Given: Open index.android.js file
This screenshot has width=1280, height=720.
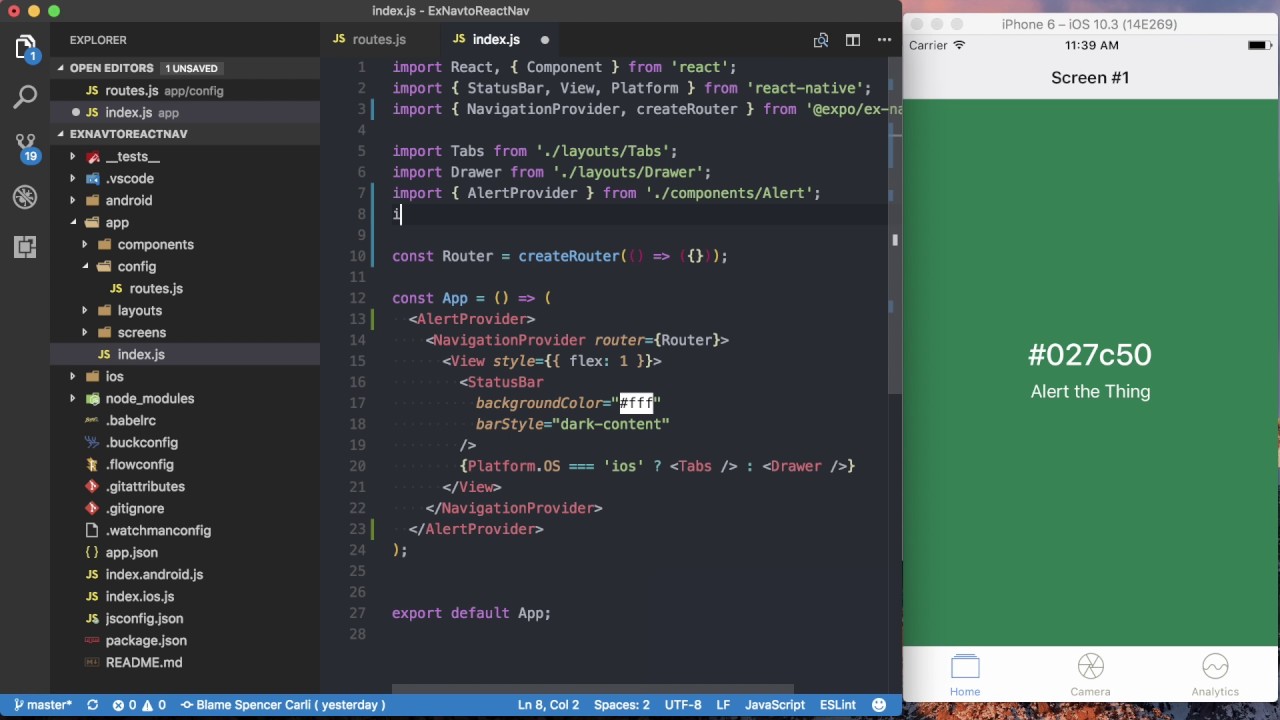Looking at the screenshot, I should point(154,575).
